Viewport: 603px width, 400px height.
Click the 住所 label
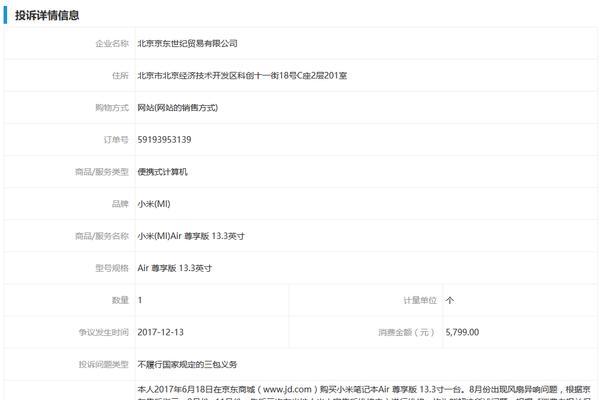[x=120, y=75]
